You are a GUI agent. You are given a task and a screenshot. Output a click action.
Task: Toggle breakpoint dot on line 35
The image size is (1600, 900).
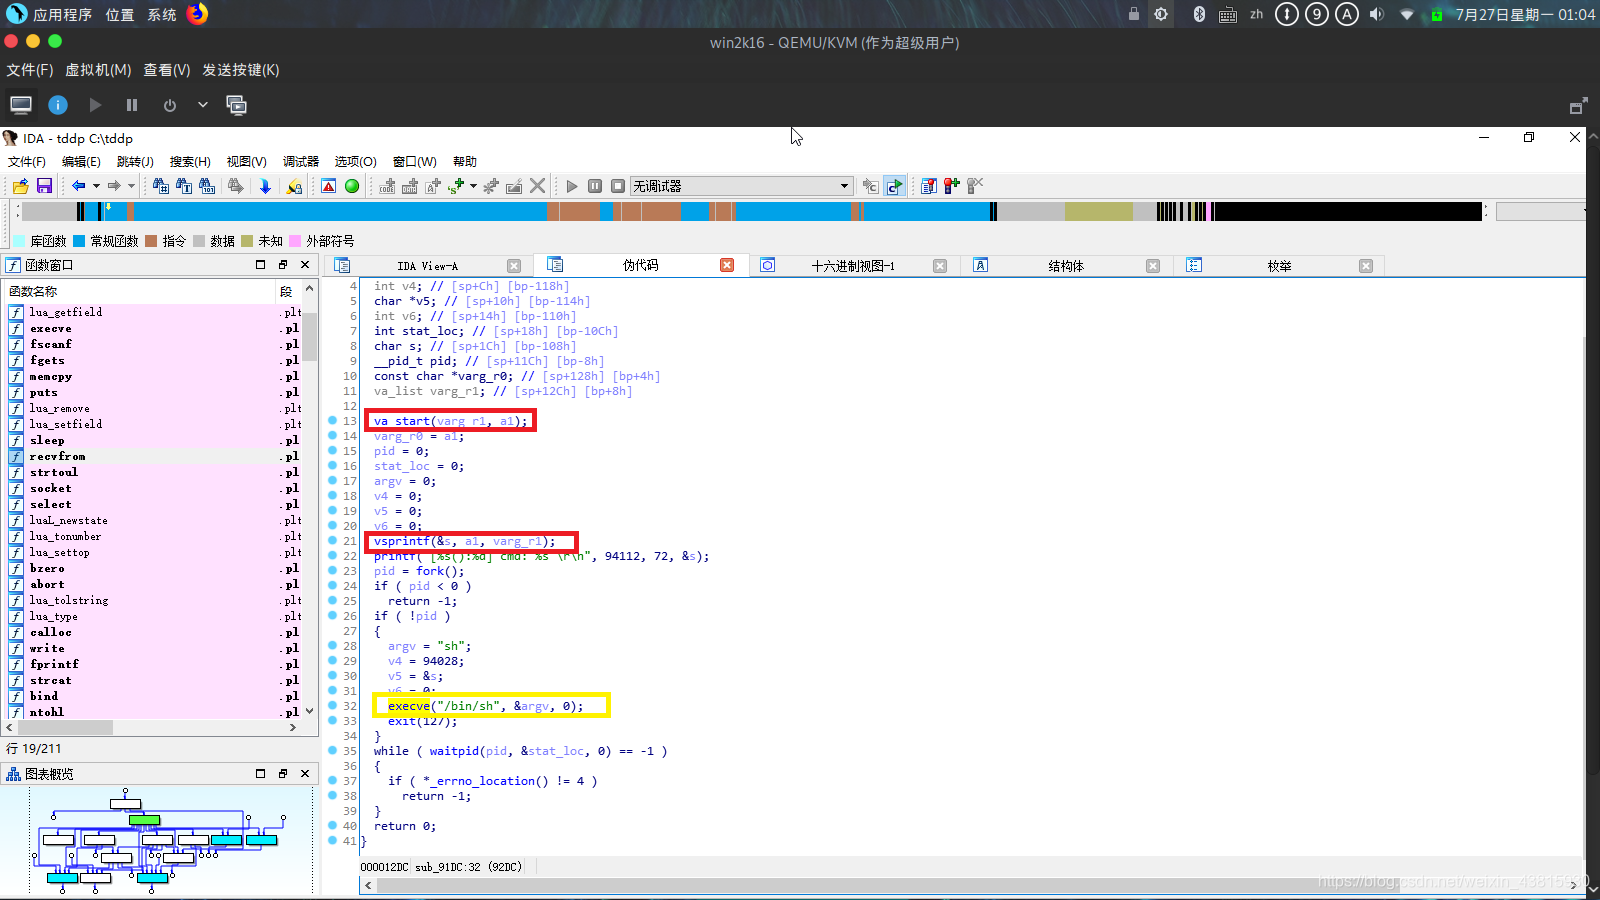(x=332, y=751)
